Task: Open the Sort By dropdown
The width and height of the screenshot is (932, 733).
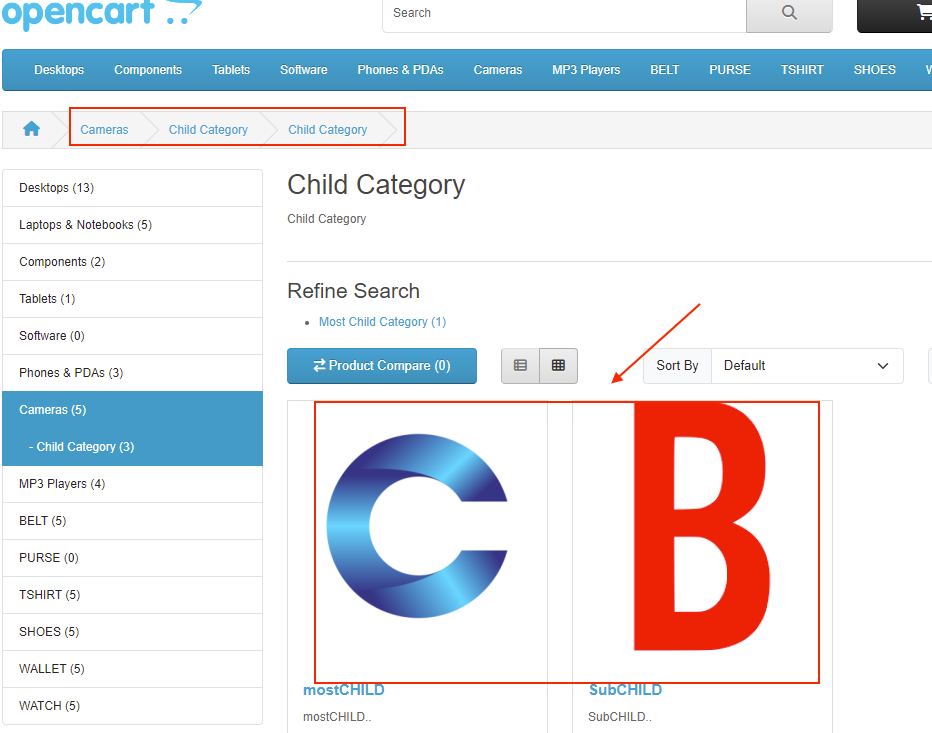Action: click(806, 366)
